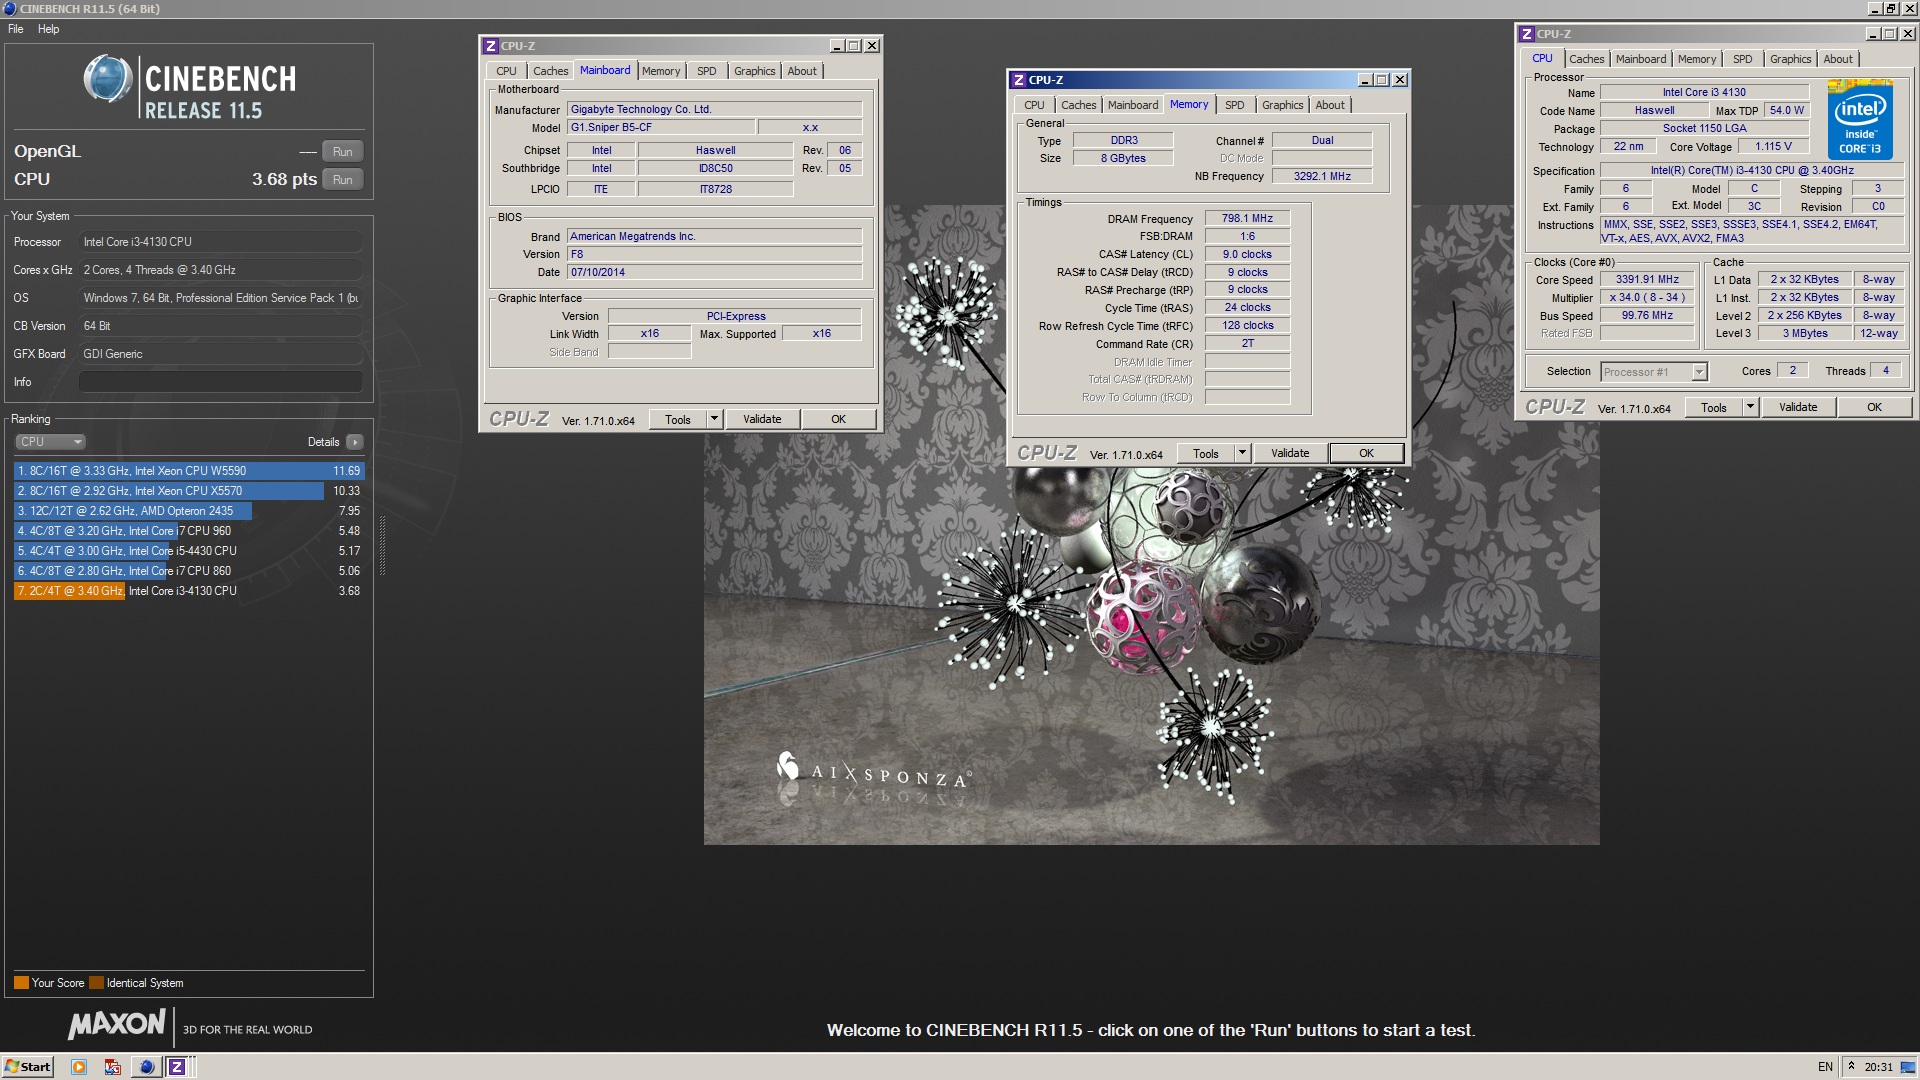The image size is (1920, 1080).
Task: Open Graphics tab in Mainboard window
Action: 754,71
